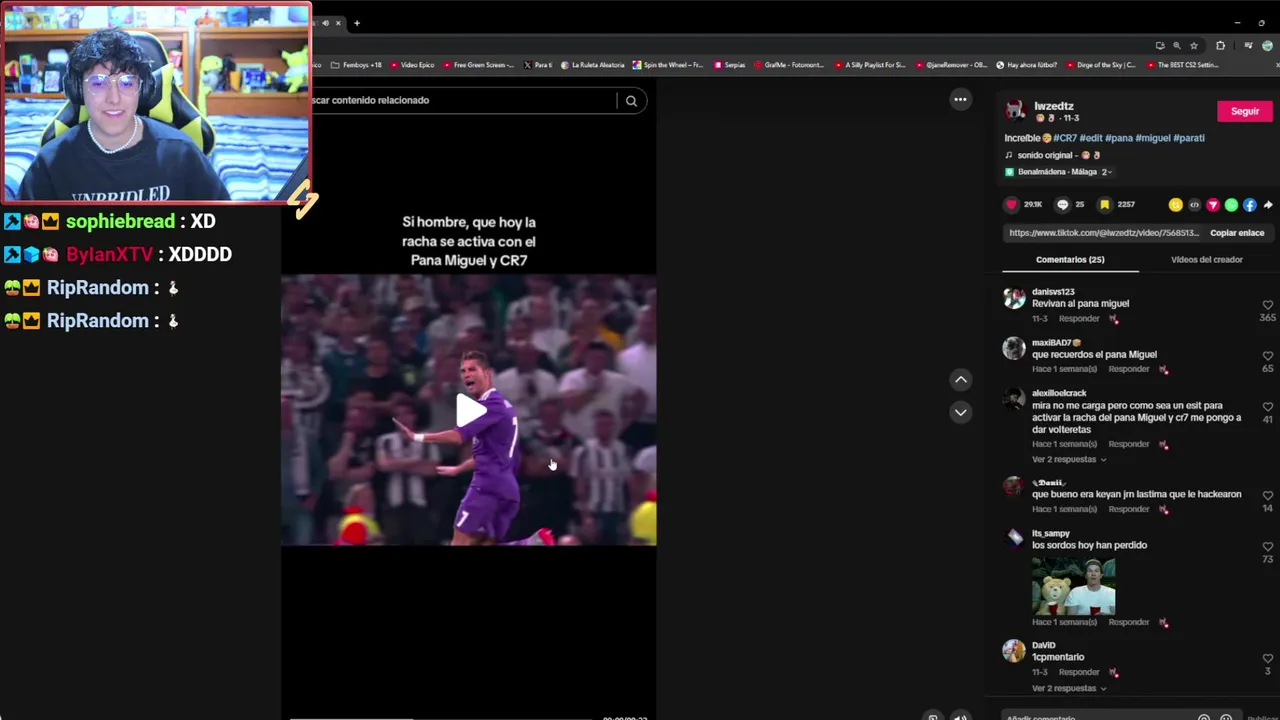The height and width of the screenshot is (720, 1280).
Task: Switch to Videos del creador tab
Action: [x=1207, y=259]
